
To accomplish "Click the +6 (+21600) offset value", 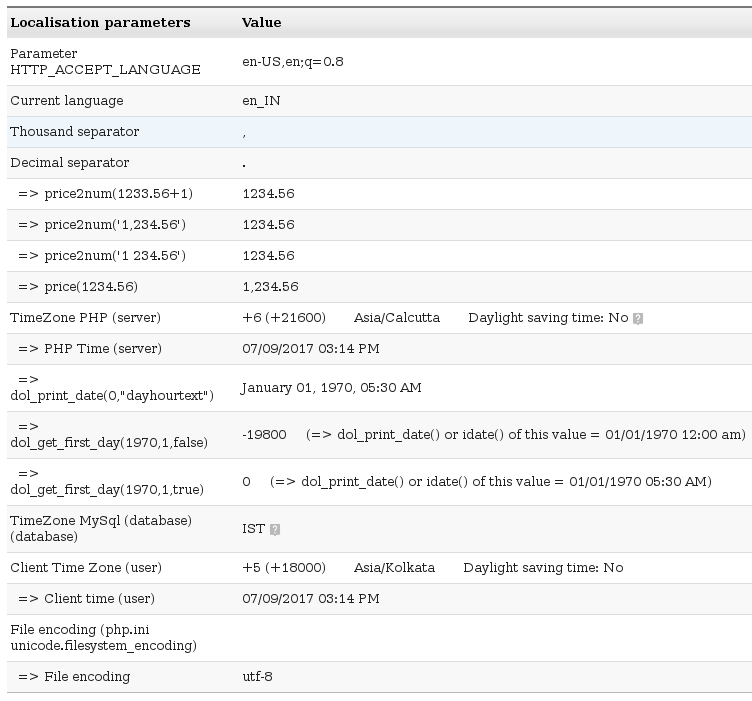I will [x=284, y=318].
